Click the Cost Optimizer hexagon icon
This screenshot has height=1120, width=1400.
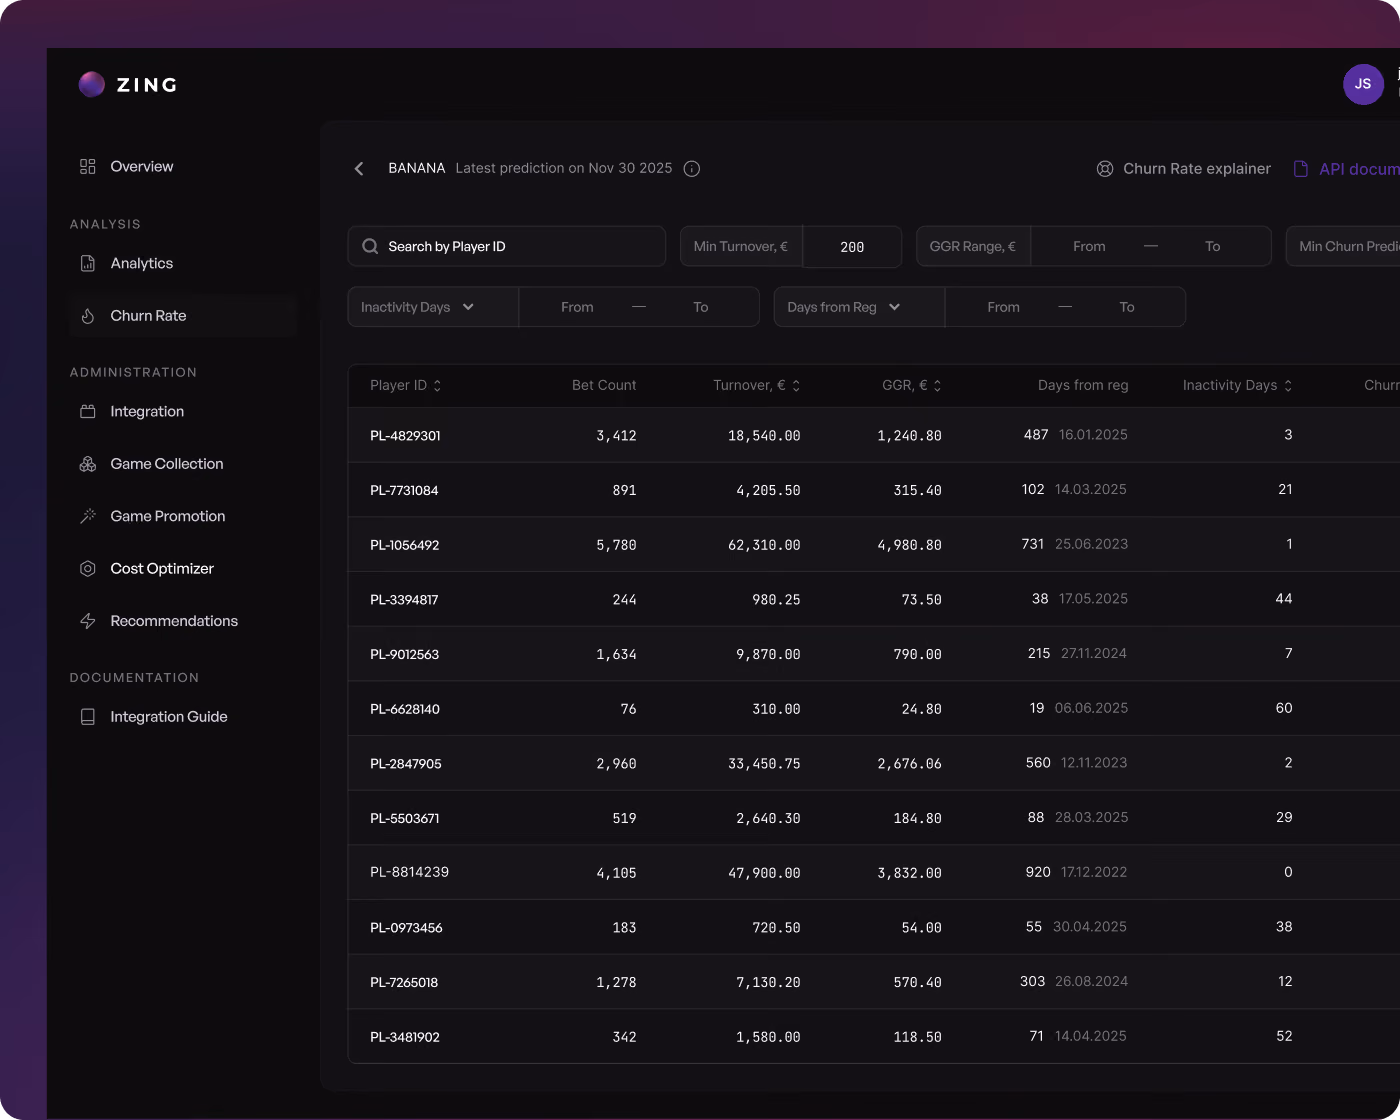(88, 568)
